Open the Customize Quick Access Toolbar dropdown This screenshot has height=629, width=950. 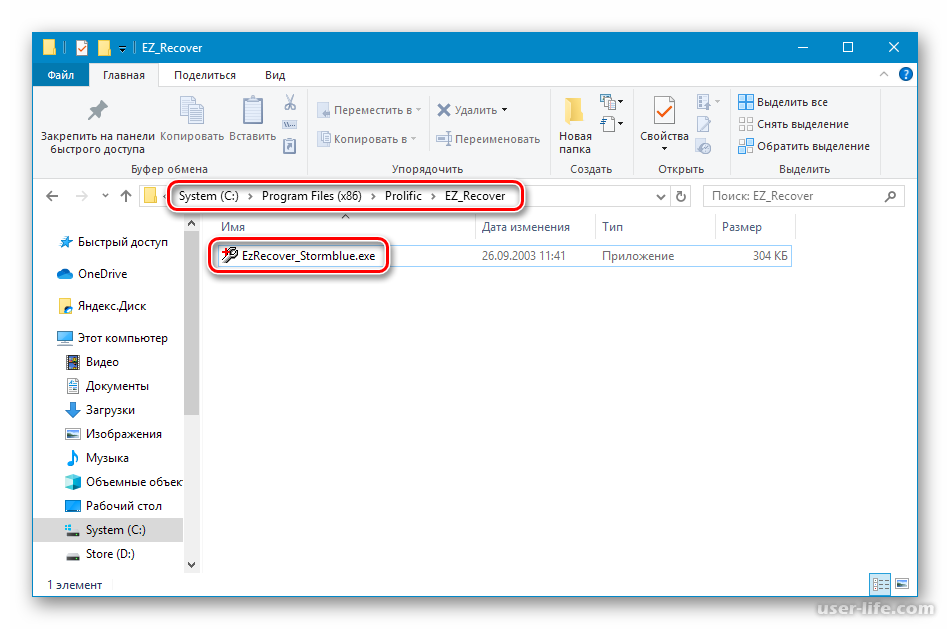122,48
